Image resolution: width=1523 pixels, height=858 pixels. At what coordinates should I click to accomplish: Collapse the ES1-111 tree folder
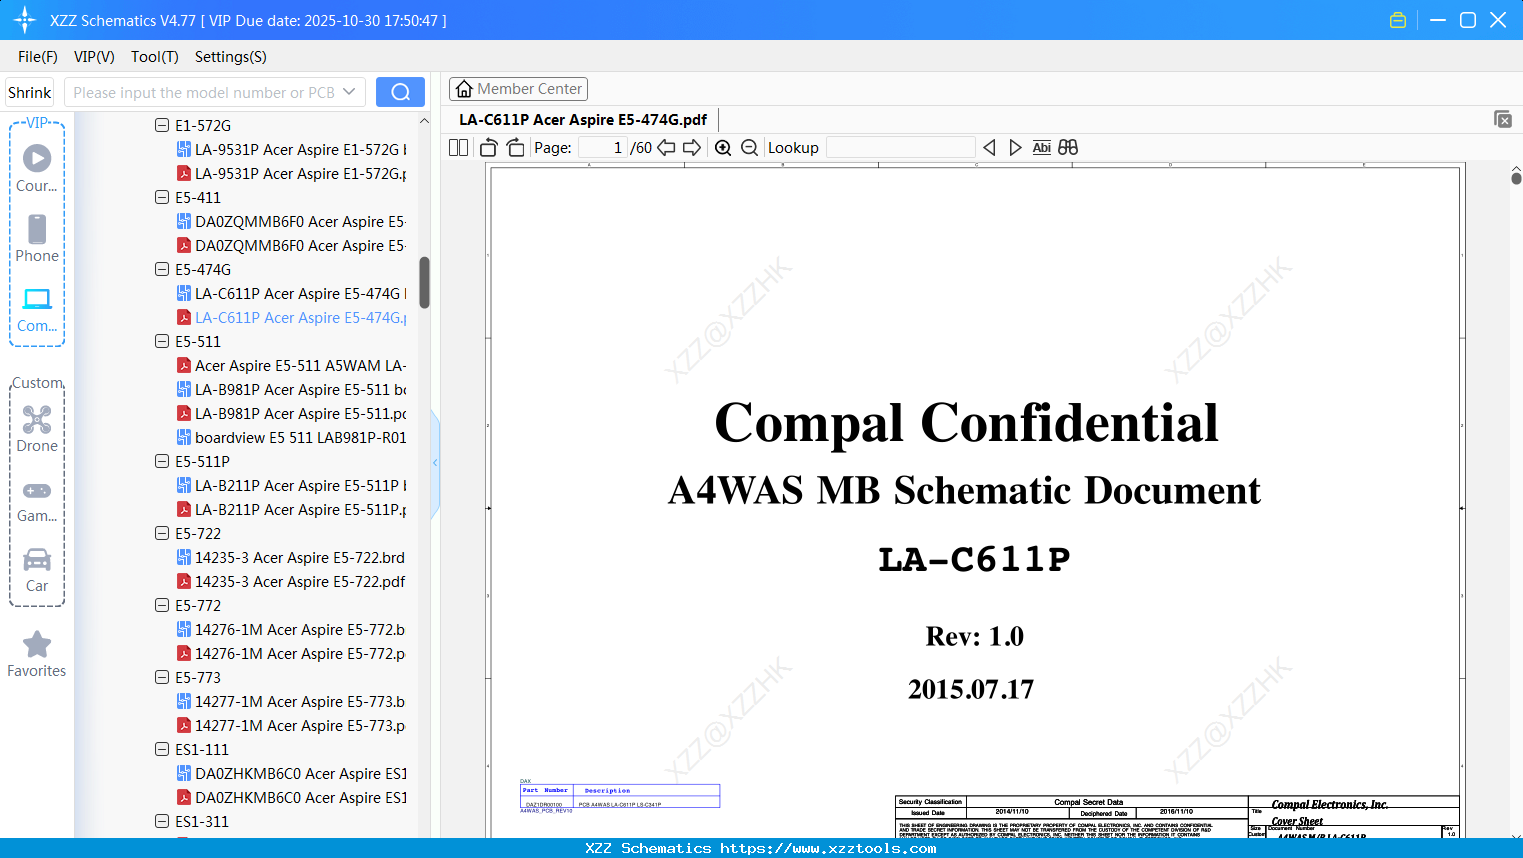click(162, 749)
